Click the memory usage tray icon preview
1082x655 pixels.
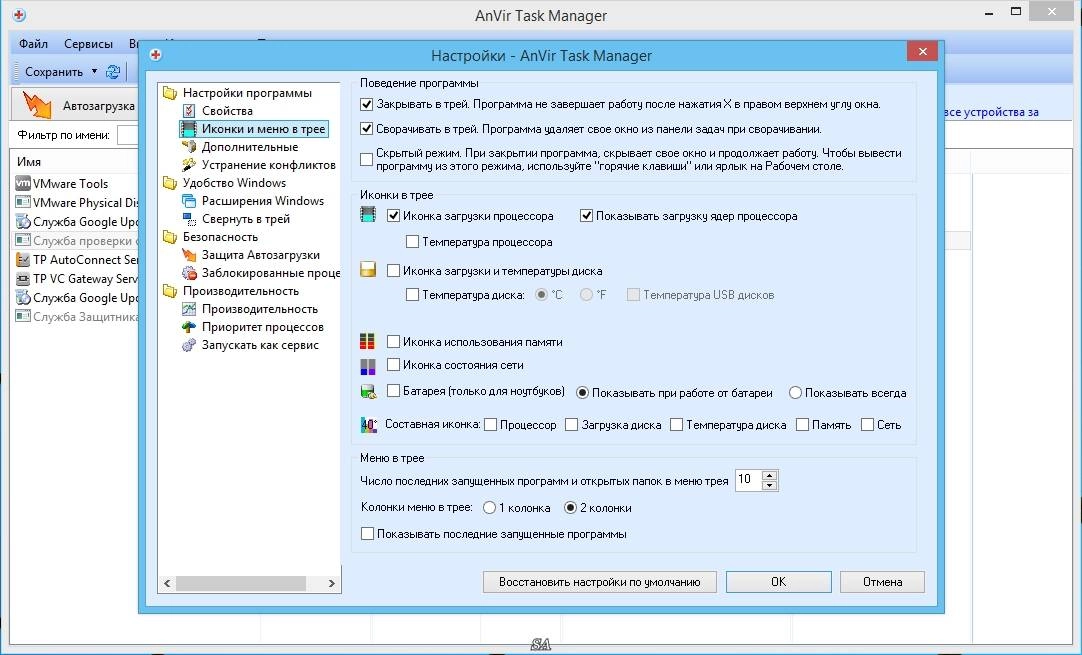pos(368,341)
